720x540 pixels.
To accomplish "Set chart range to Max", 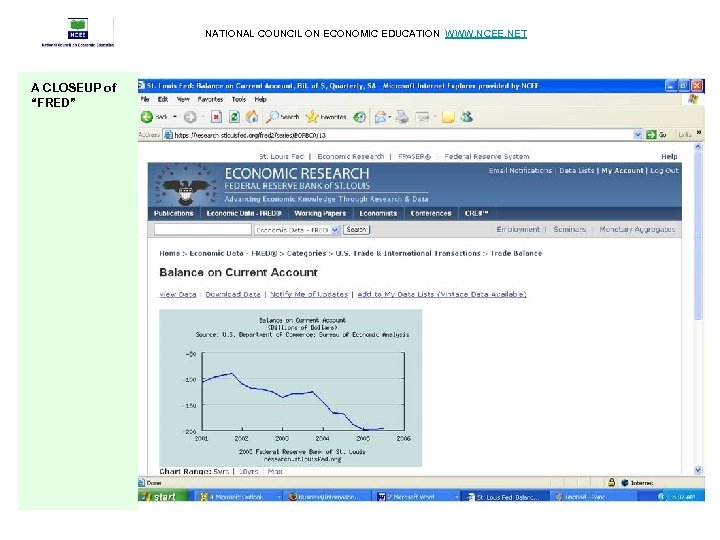I will click(x=275, y=472).
